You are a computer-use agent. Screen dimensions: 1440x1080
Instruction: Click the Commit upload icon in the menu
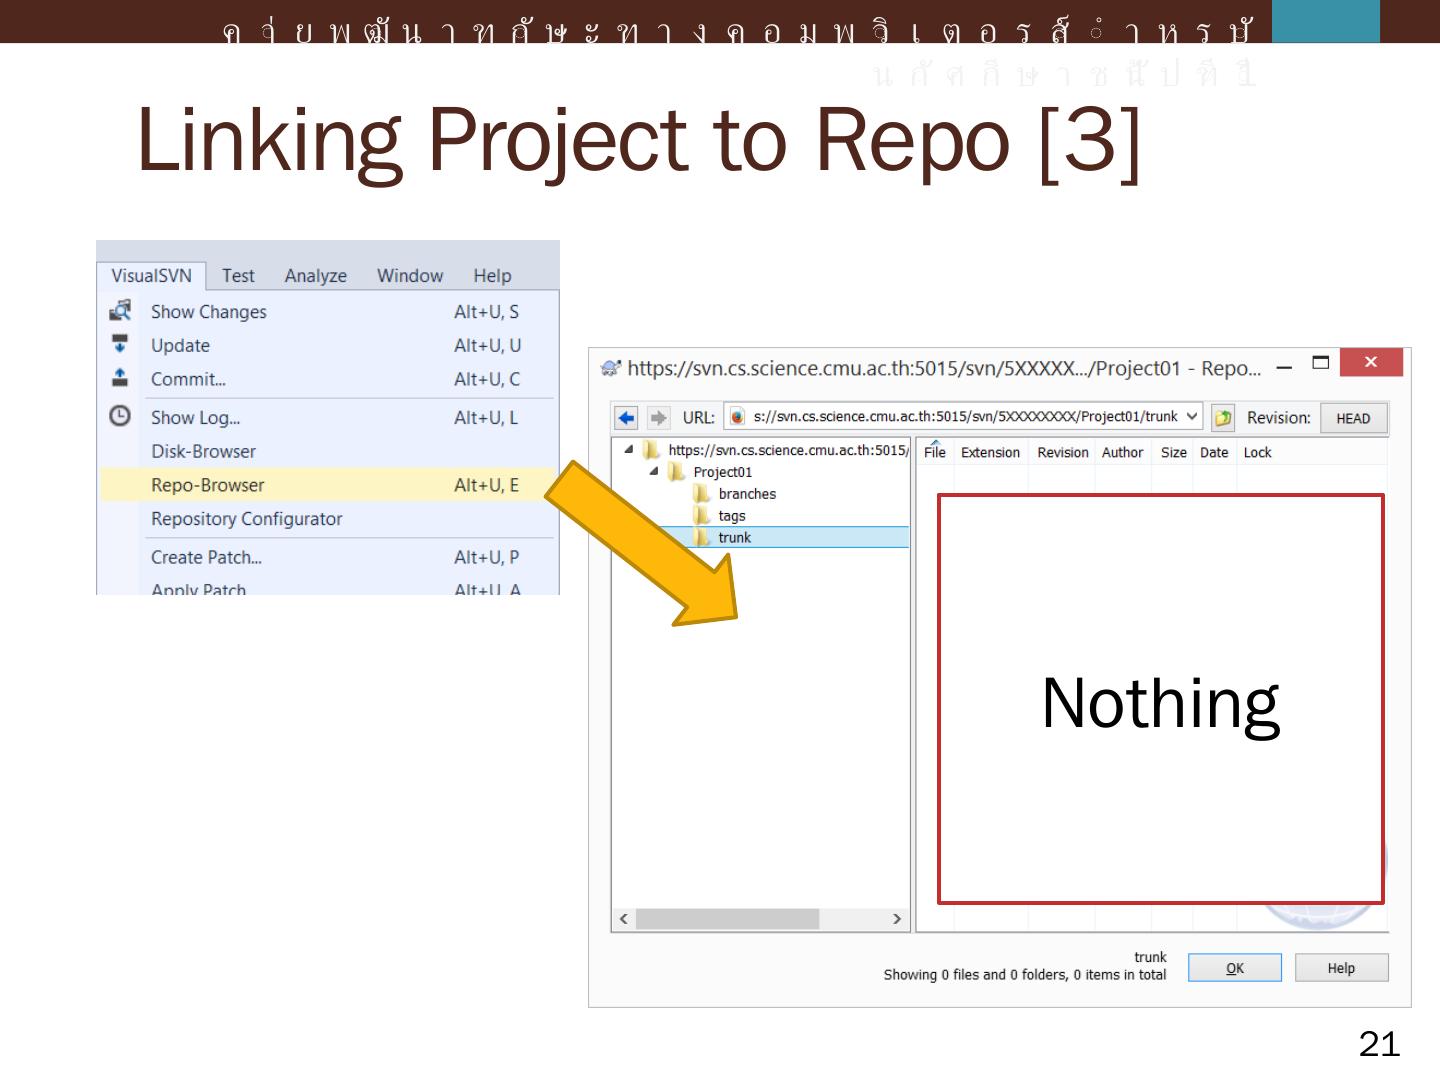tap(120, 378)
